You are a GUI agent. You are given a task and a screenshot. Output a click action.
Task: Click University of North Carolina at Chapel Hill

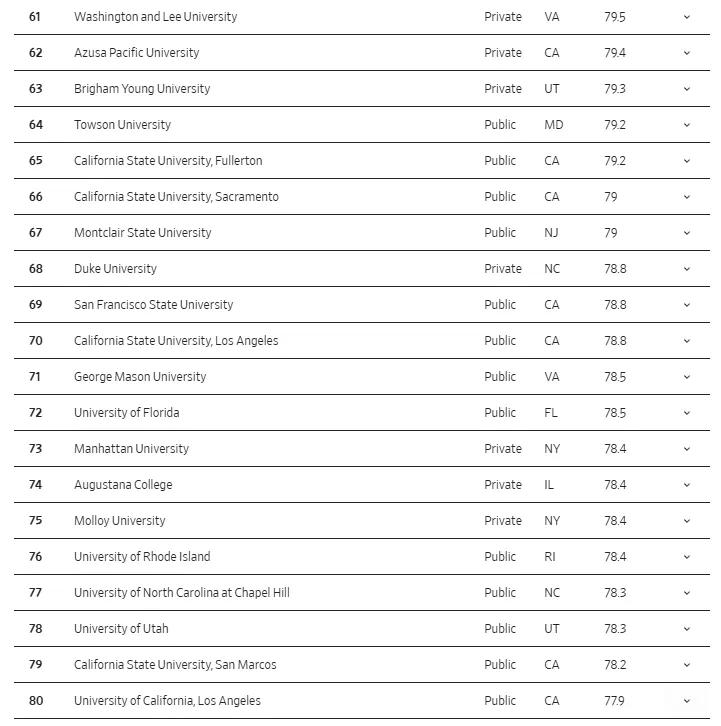tap(181, 593)
